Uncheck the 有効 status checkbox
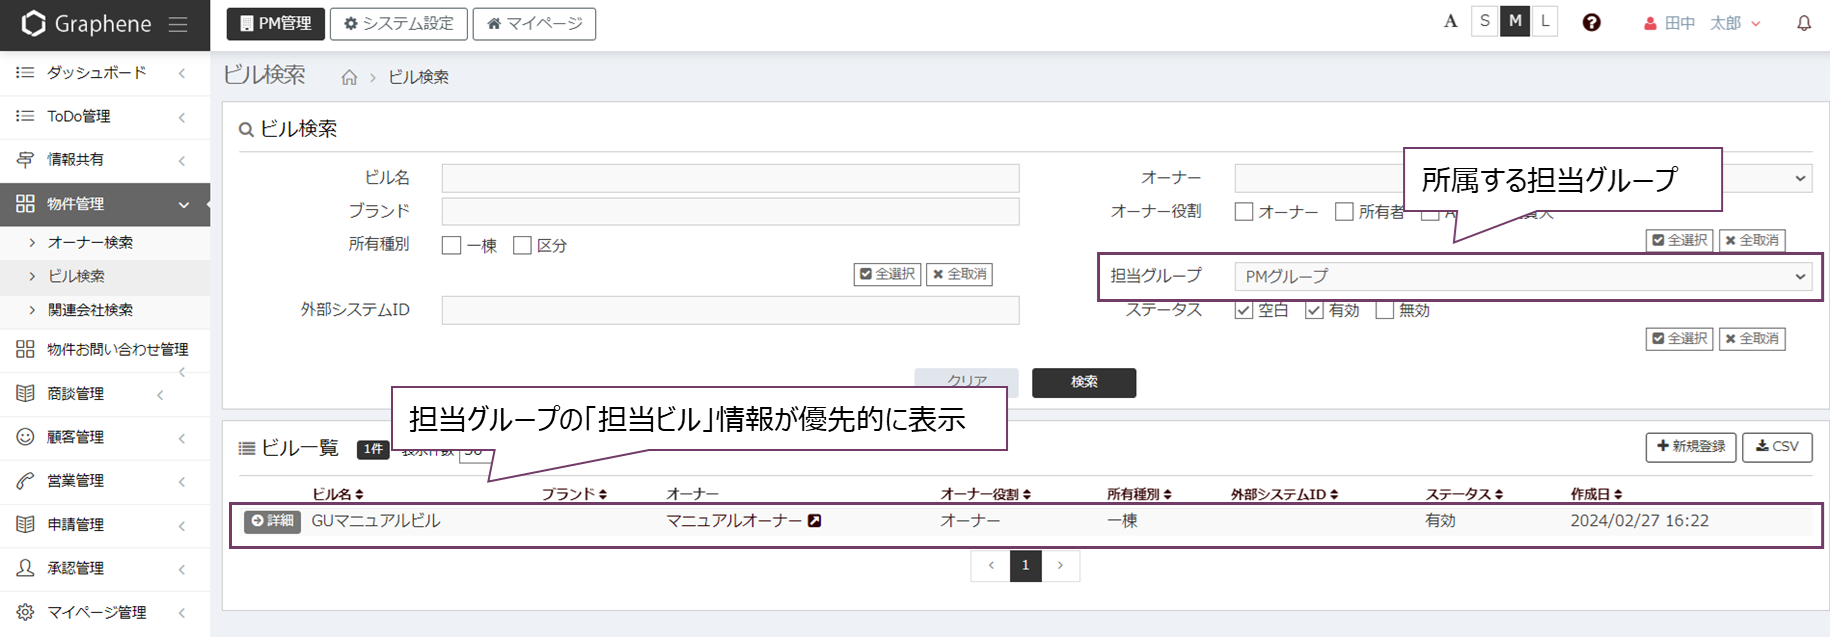Image resolution: width=1830 pixels, height=637 pixels. [1314, 311]
